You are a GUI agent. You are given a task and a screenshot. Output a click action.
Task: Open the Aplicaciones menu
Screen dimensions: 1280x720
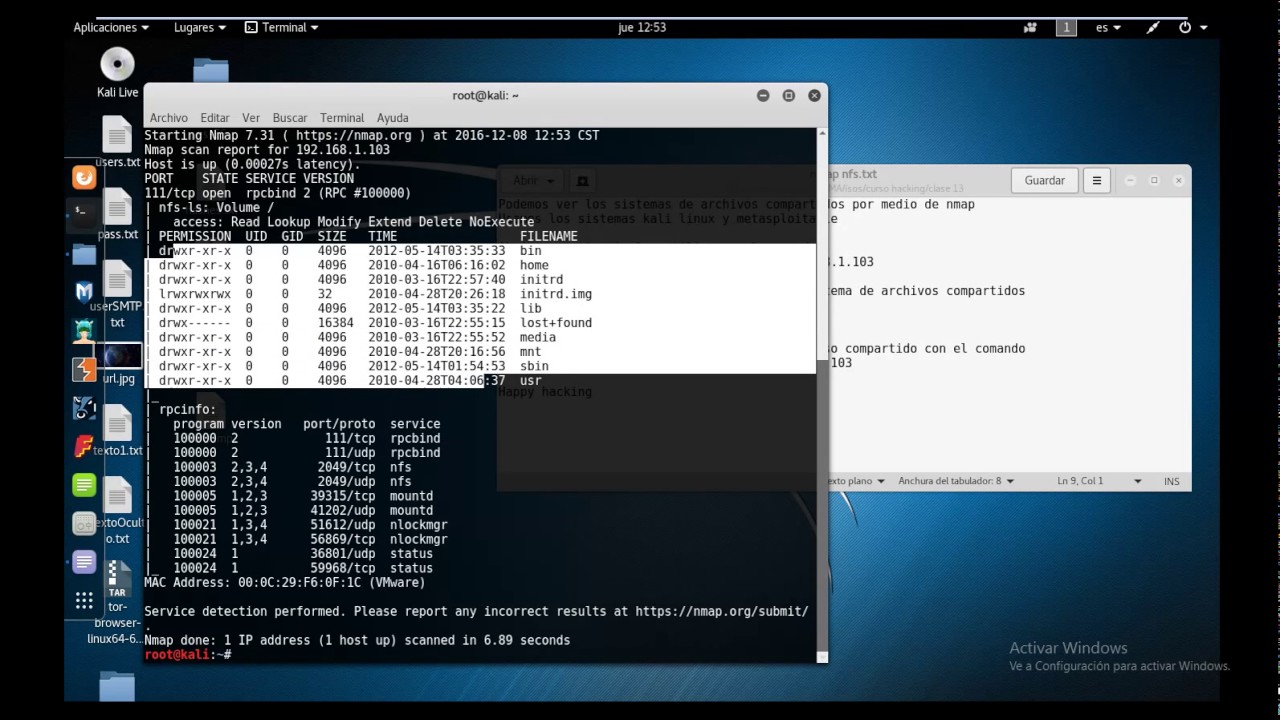tap(110, 28)
